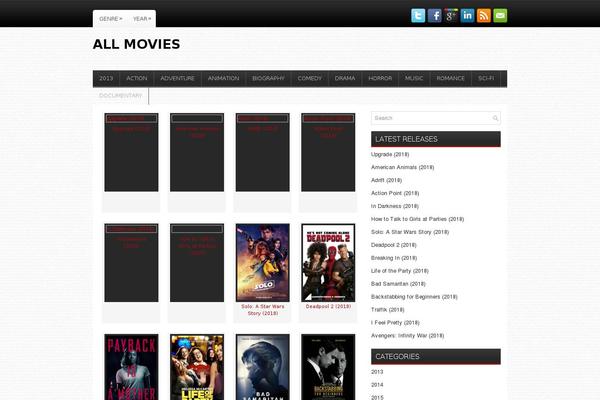Open the MUSIC genre menu item
Viewport: 600px width, 400px height.
[414, 78]
